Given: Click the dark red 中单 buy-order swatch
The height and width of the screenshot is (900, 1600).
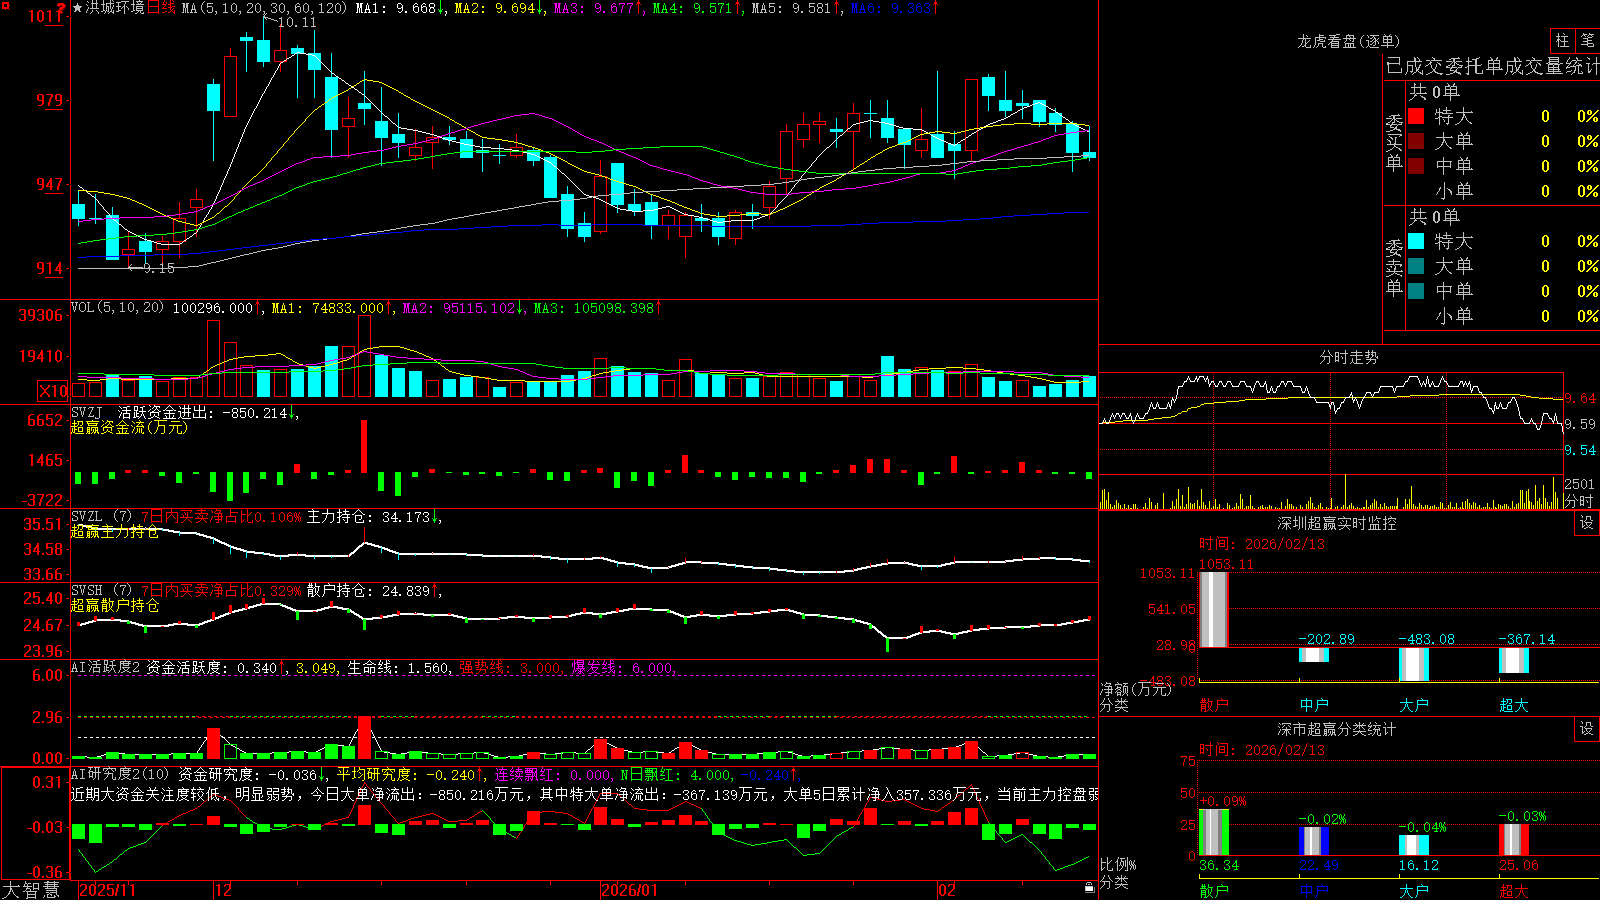Looking at the screenshot, I should click(x=1416, y=165).
